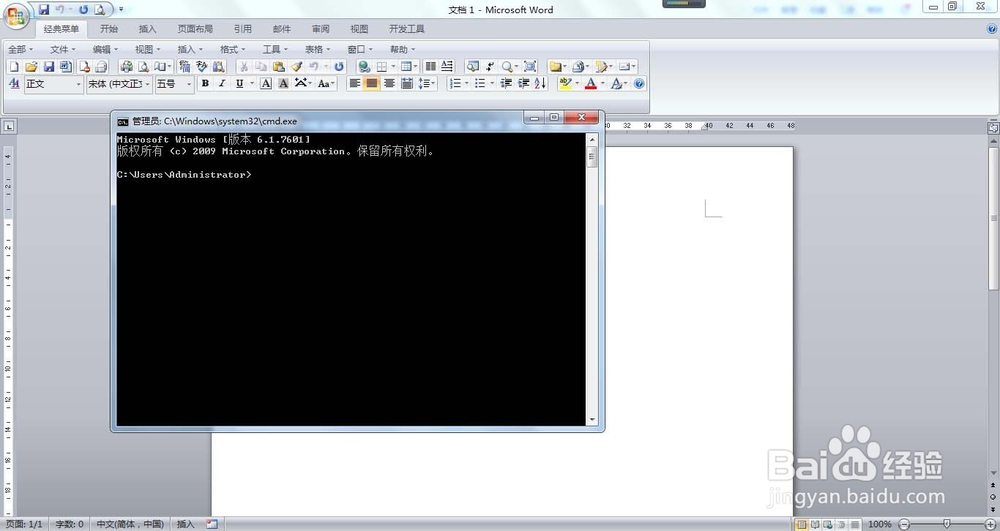Open the Customize Quick Access Toolbar dropdown

pyautogui.click(x=121, y=10)
